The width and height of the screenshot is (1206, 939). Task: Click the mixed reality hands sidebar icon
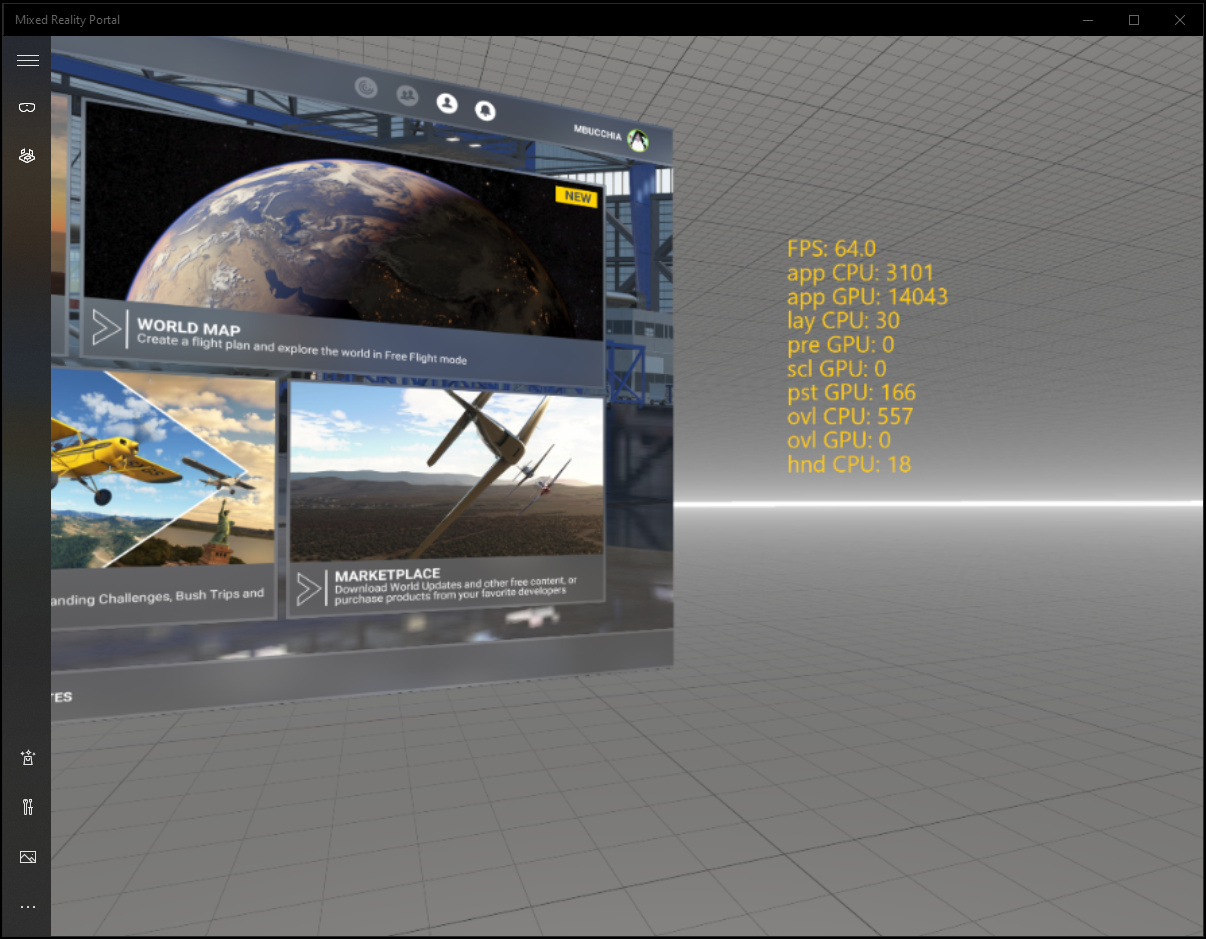27,156
